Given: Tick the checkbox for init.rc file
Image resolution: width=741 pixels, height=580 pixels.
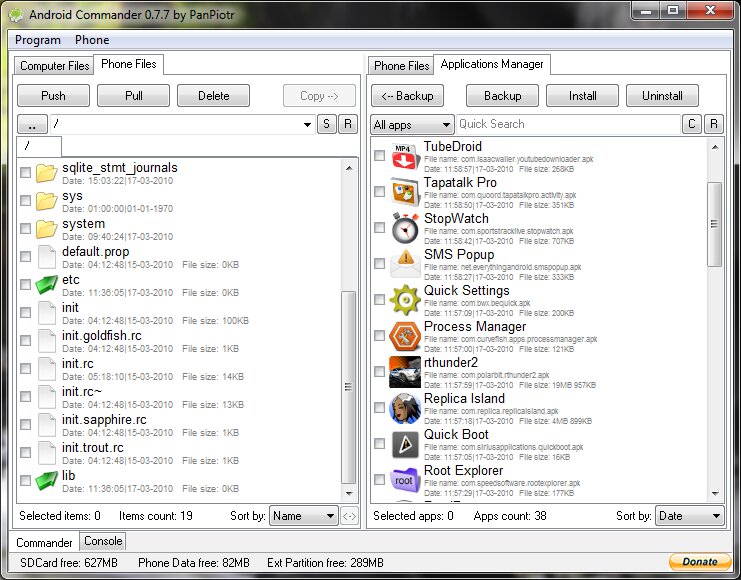Looking at the screenshot, I should click(25, 369).
